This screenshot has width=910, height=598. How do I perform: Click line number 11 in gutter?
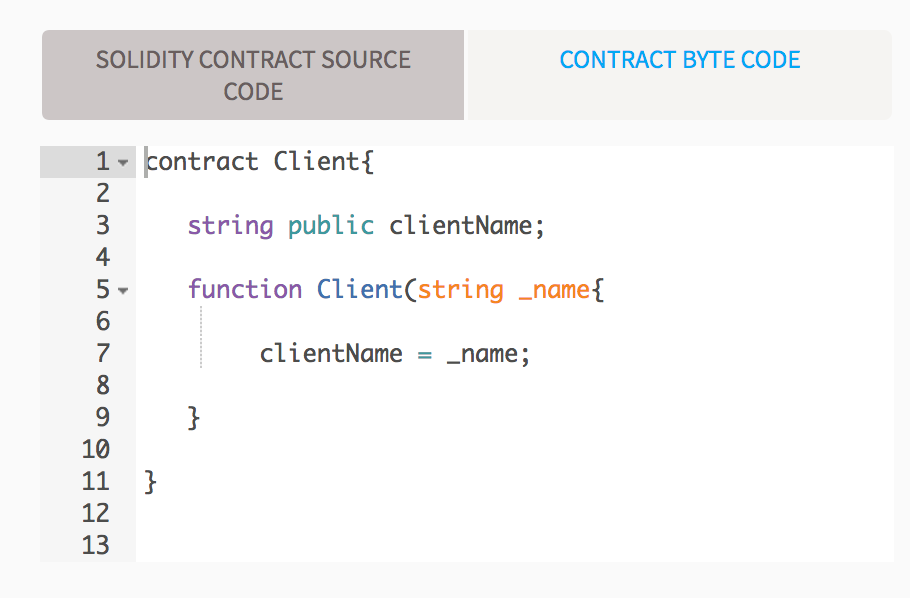pyautogui.click(x=95, y=482)
